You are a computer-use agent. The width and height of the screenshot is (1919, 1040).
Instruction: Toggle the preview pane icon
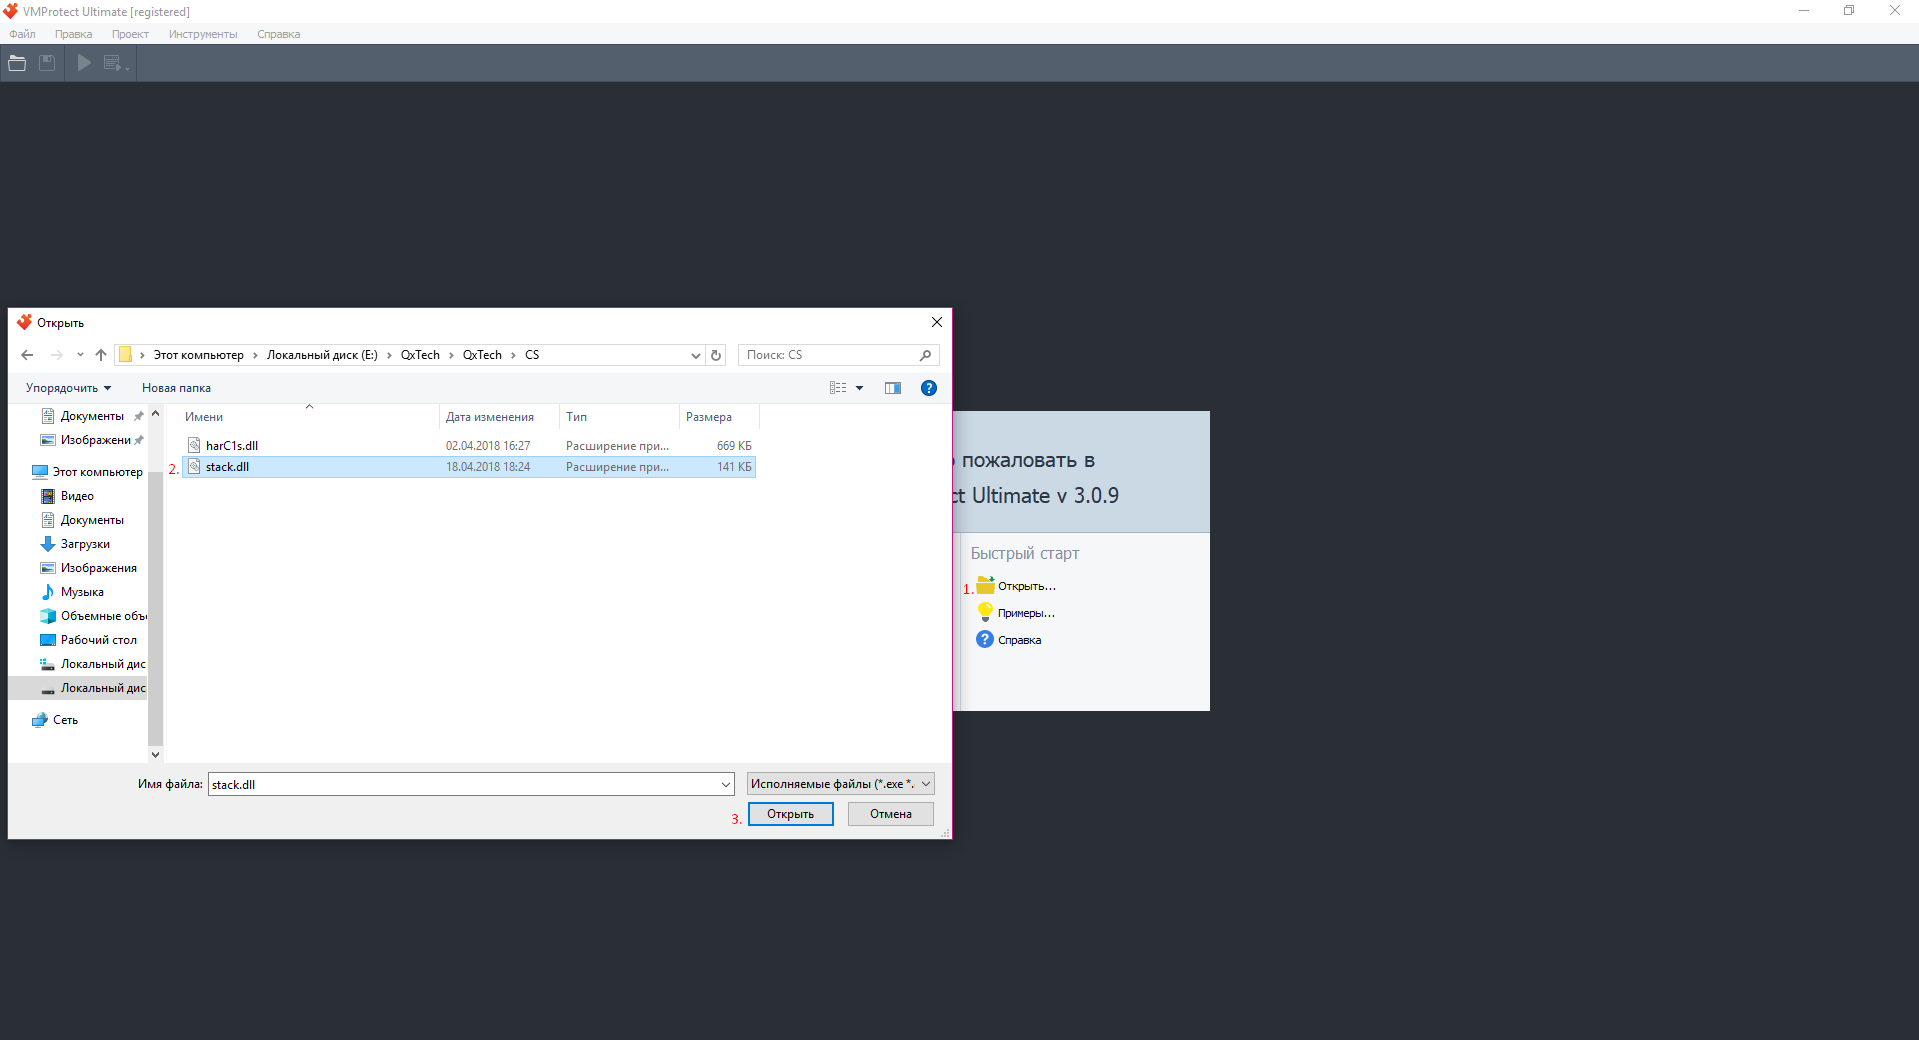tap(893, 388)
